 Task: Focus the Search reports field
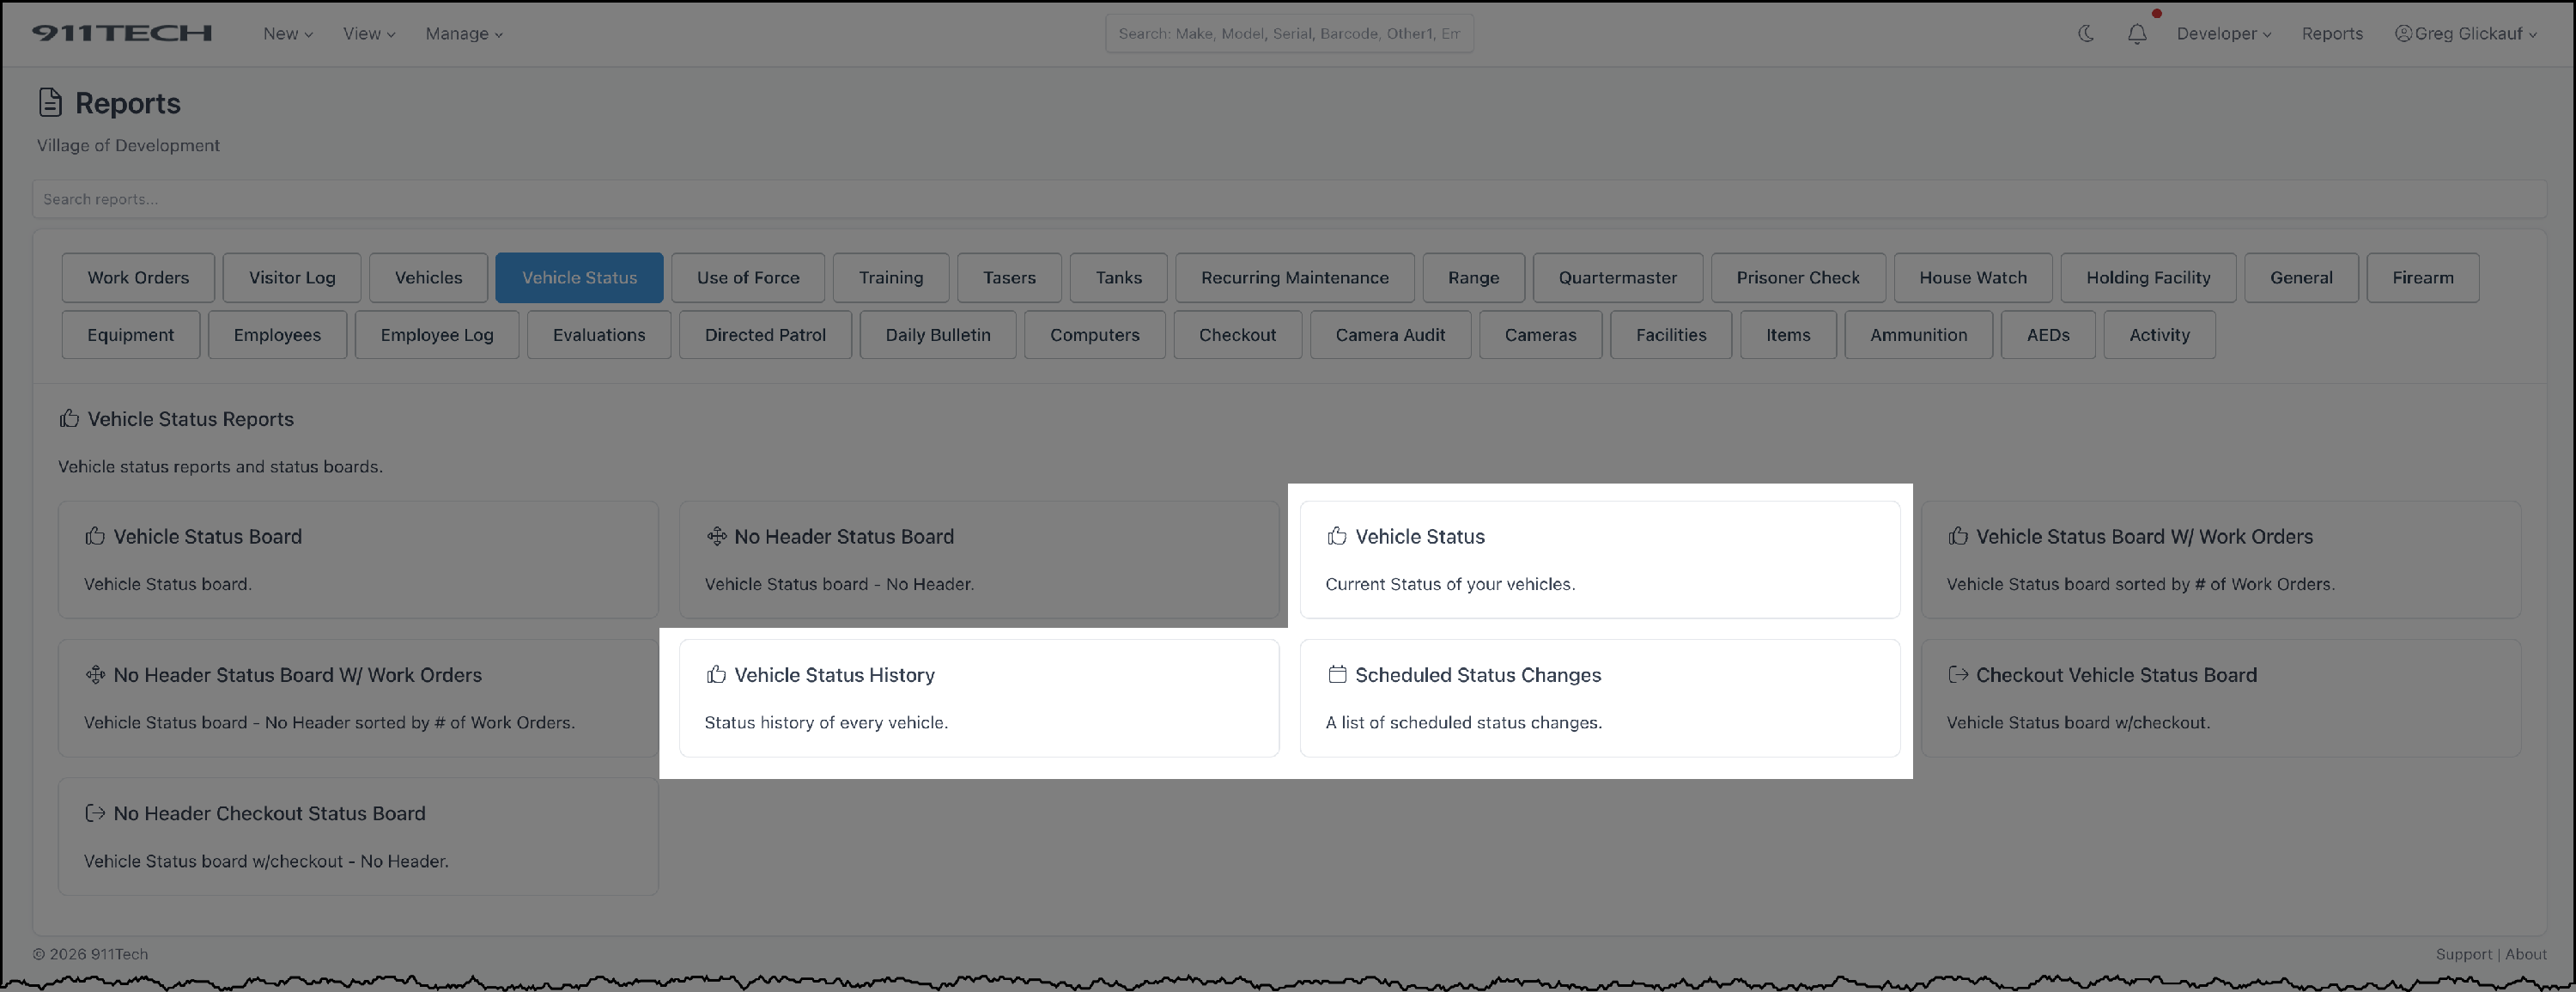click(x=1288, y=199)
